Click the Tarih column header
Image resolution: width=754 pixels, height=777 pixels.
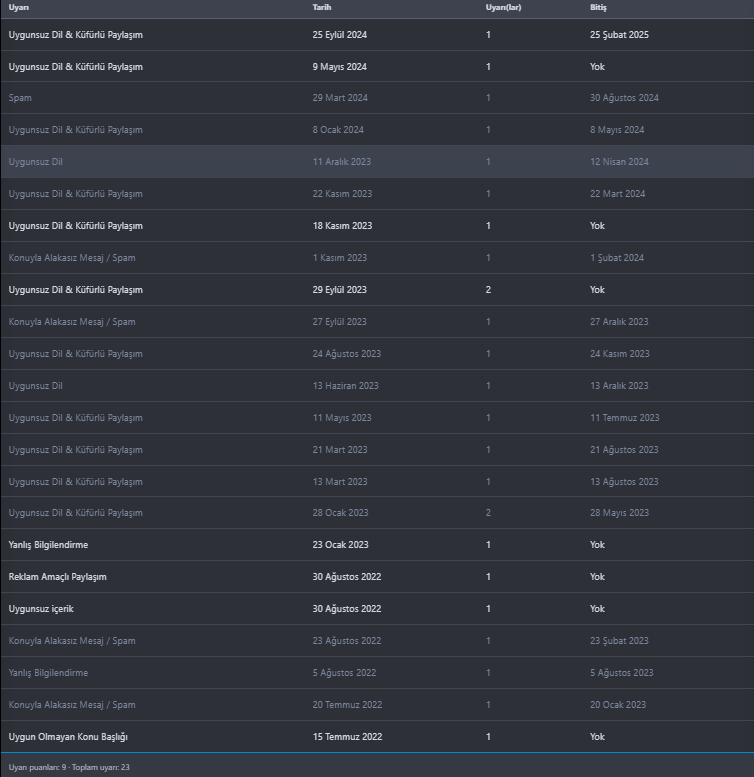[x=322, y=7]
